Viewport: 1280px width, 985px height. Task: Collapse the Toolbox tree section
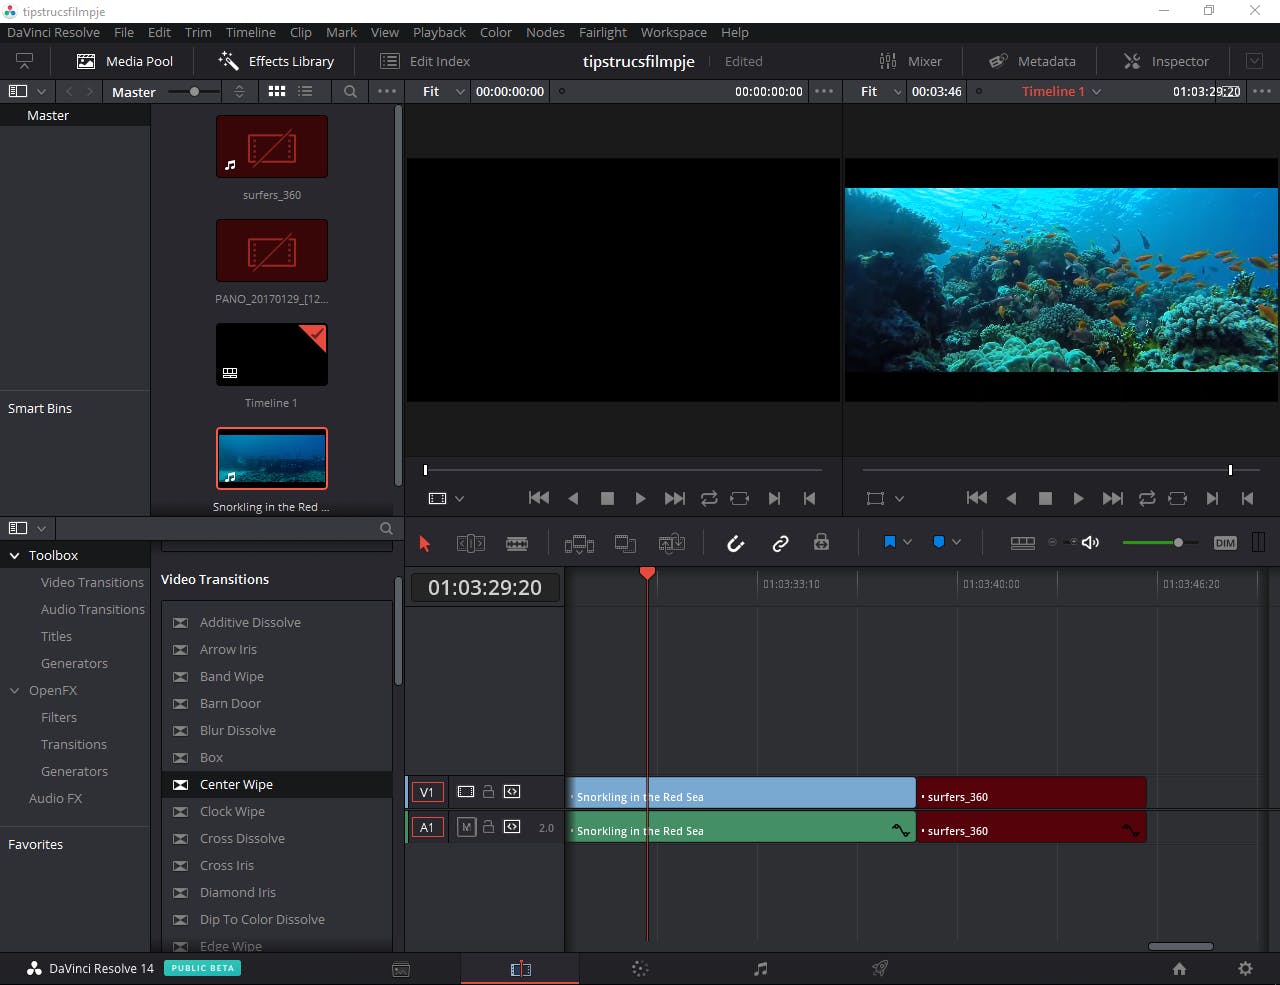15,555
